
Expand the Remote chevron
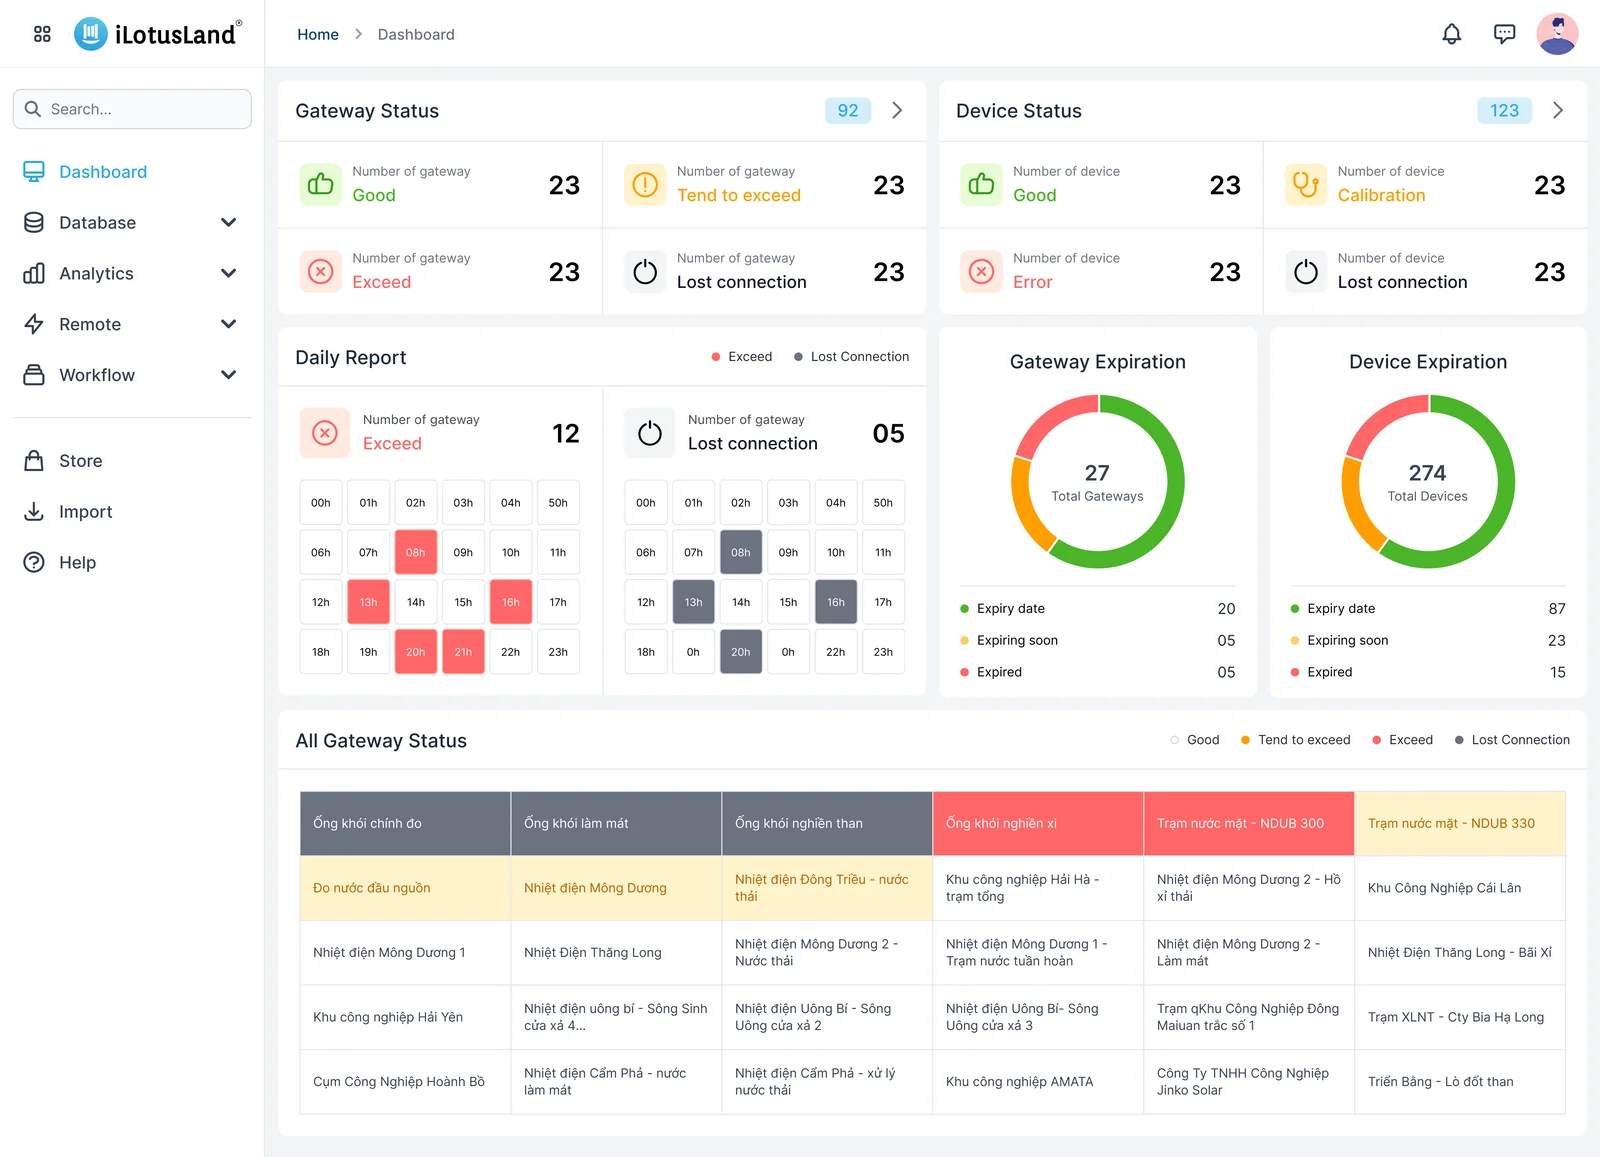tap(229, 324)
